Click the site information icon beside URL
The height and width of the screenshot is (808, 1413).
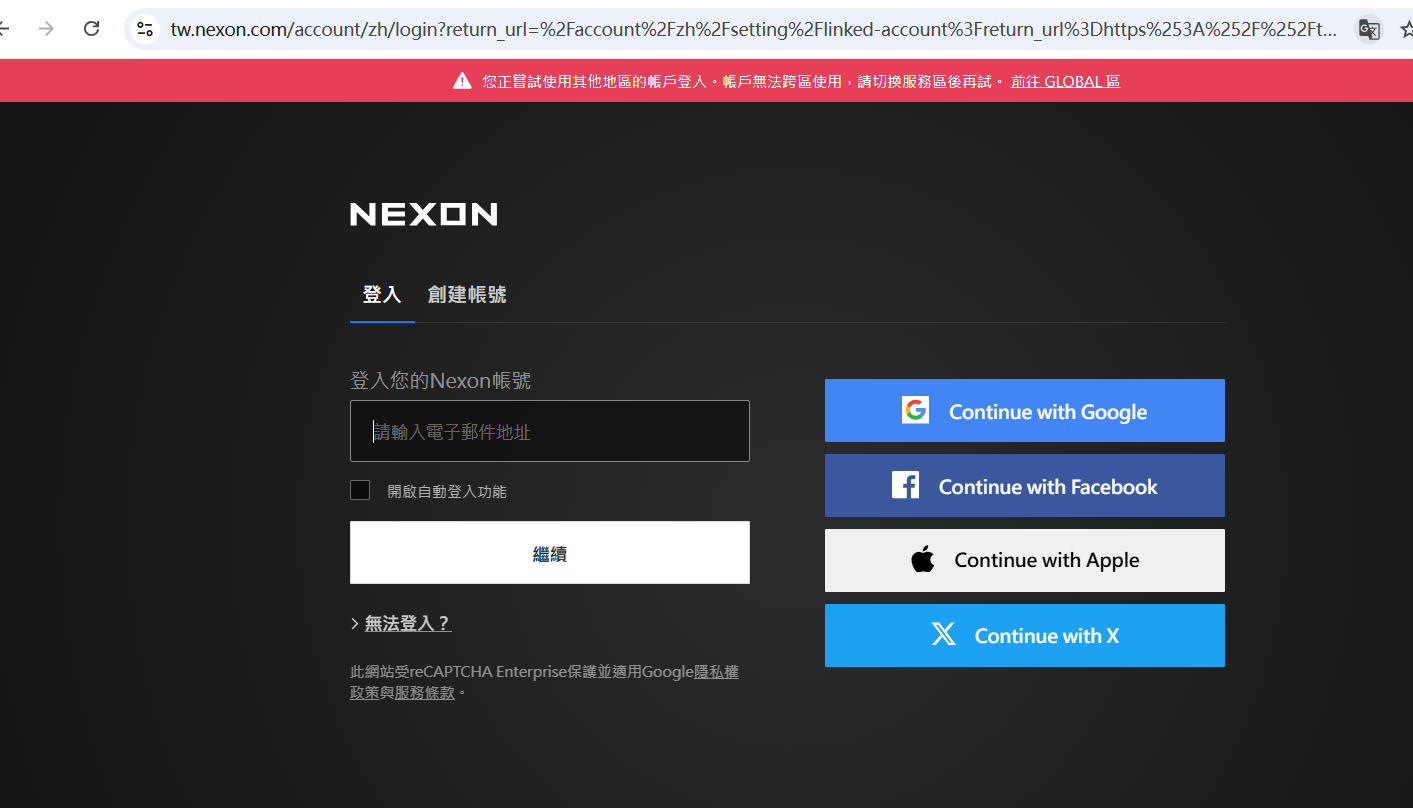(145, 29)
